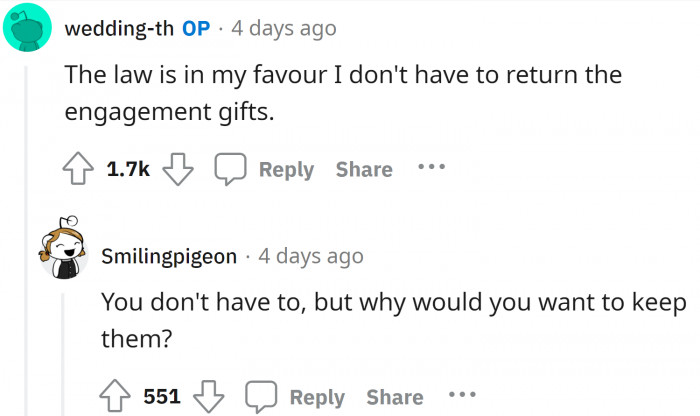Click speech bubble icon on Smilingpigeon's reply
The image size is (700, 416).
(261, 397)
